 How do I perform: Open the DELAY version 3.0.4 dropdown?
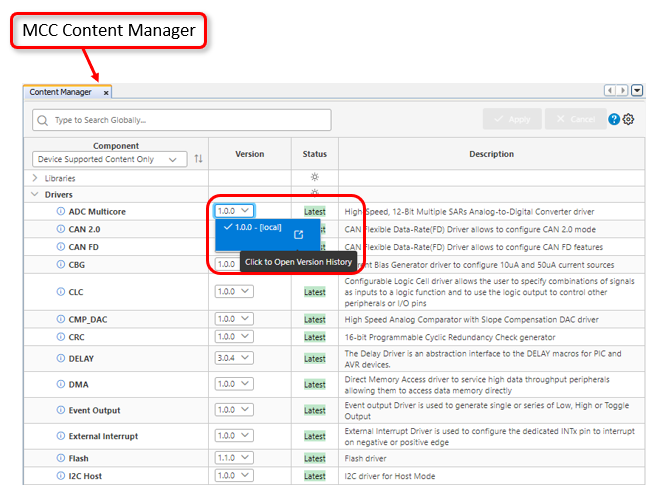[235, 358]
